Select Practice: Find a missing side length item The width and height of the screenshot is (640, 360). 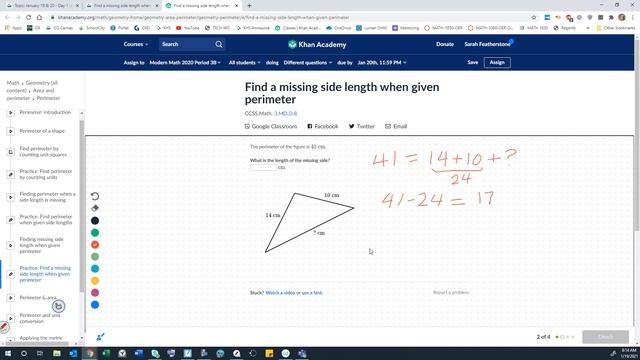[x=45, y=274]
